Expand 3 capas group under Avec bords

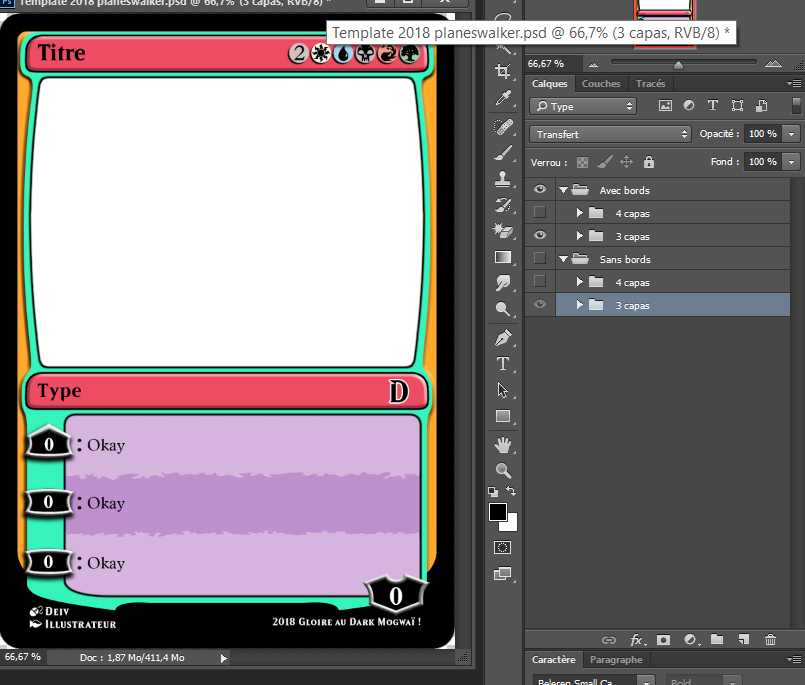(x=580, y=236)
